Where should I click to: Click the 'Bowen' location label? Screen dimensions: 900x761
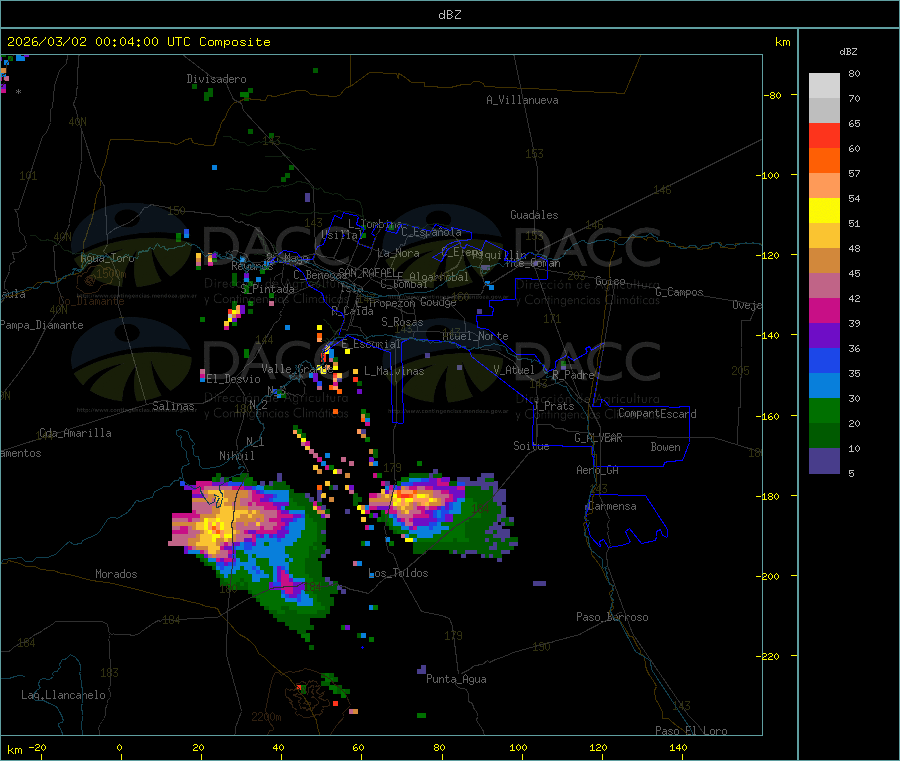(x=666, y=447)
